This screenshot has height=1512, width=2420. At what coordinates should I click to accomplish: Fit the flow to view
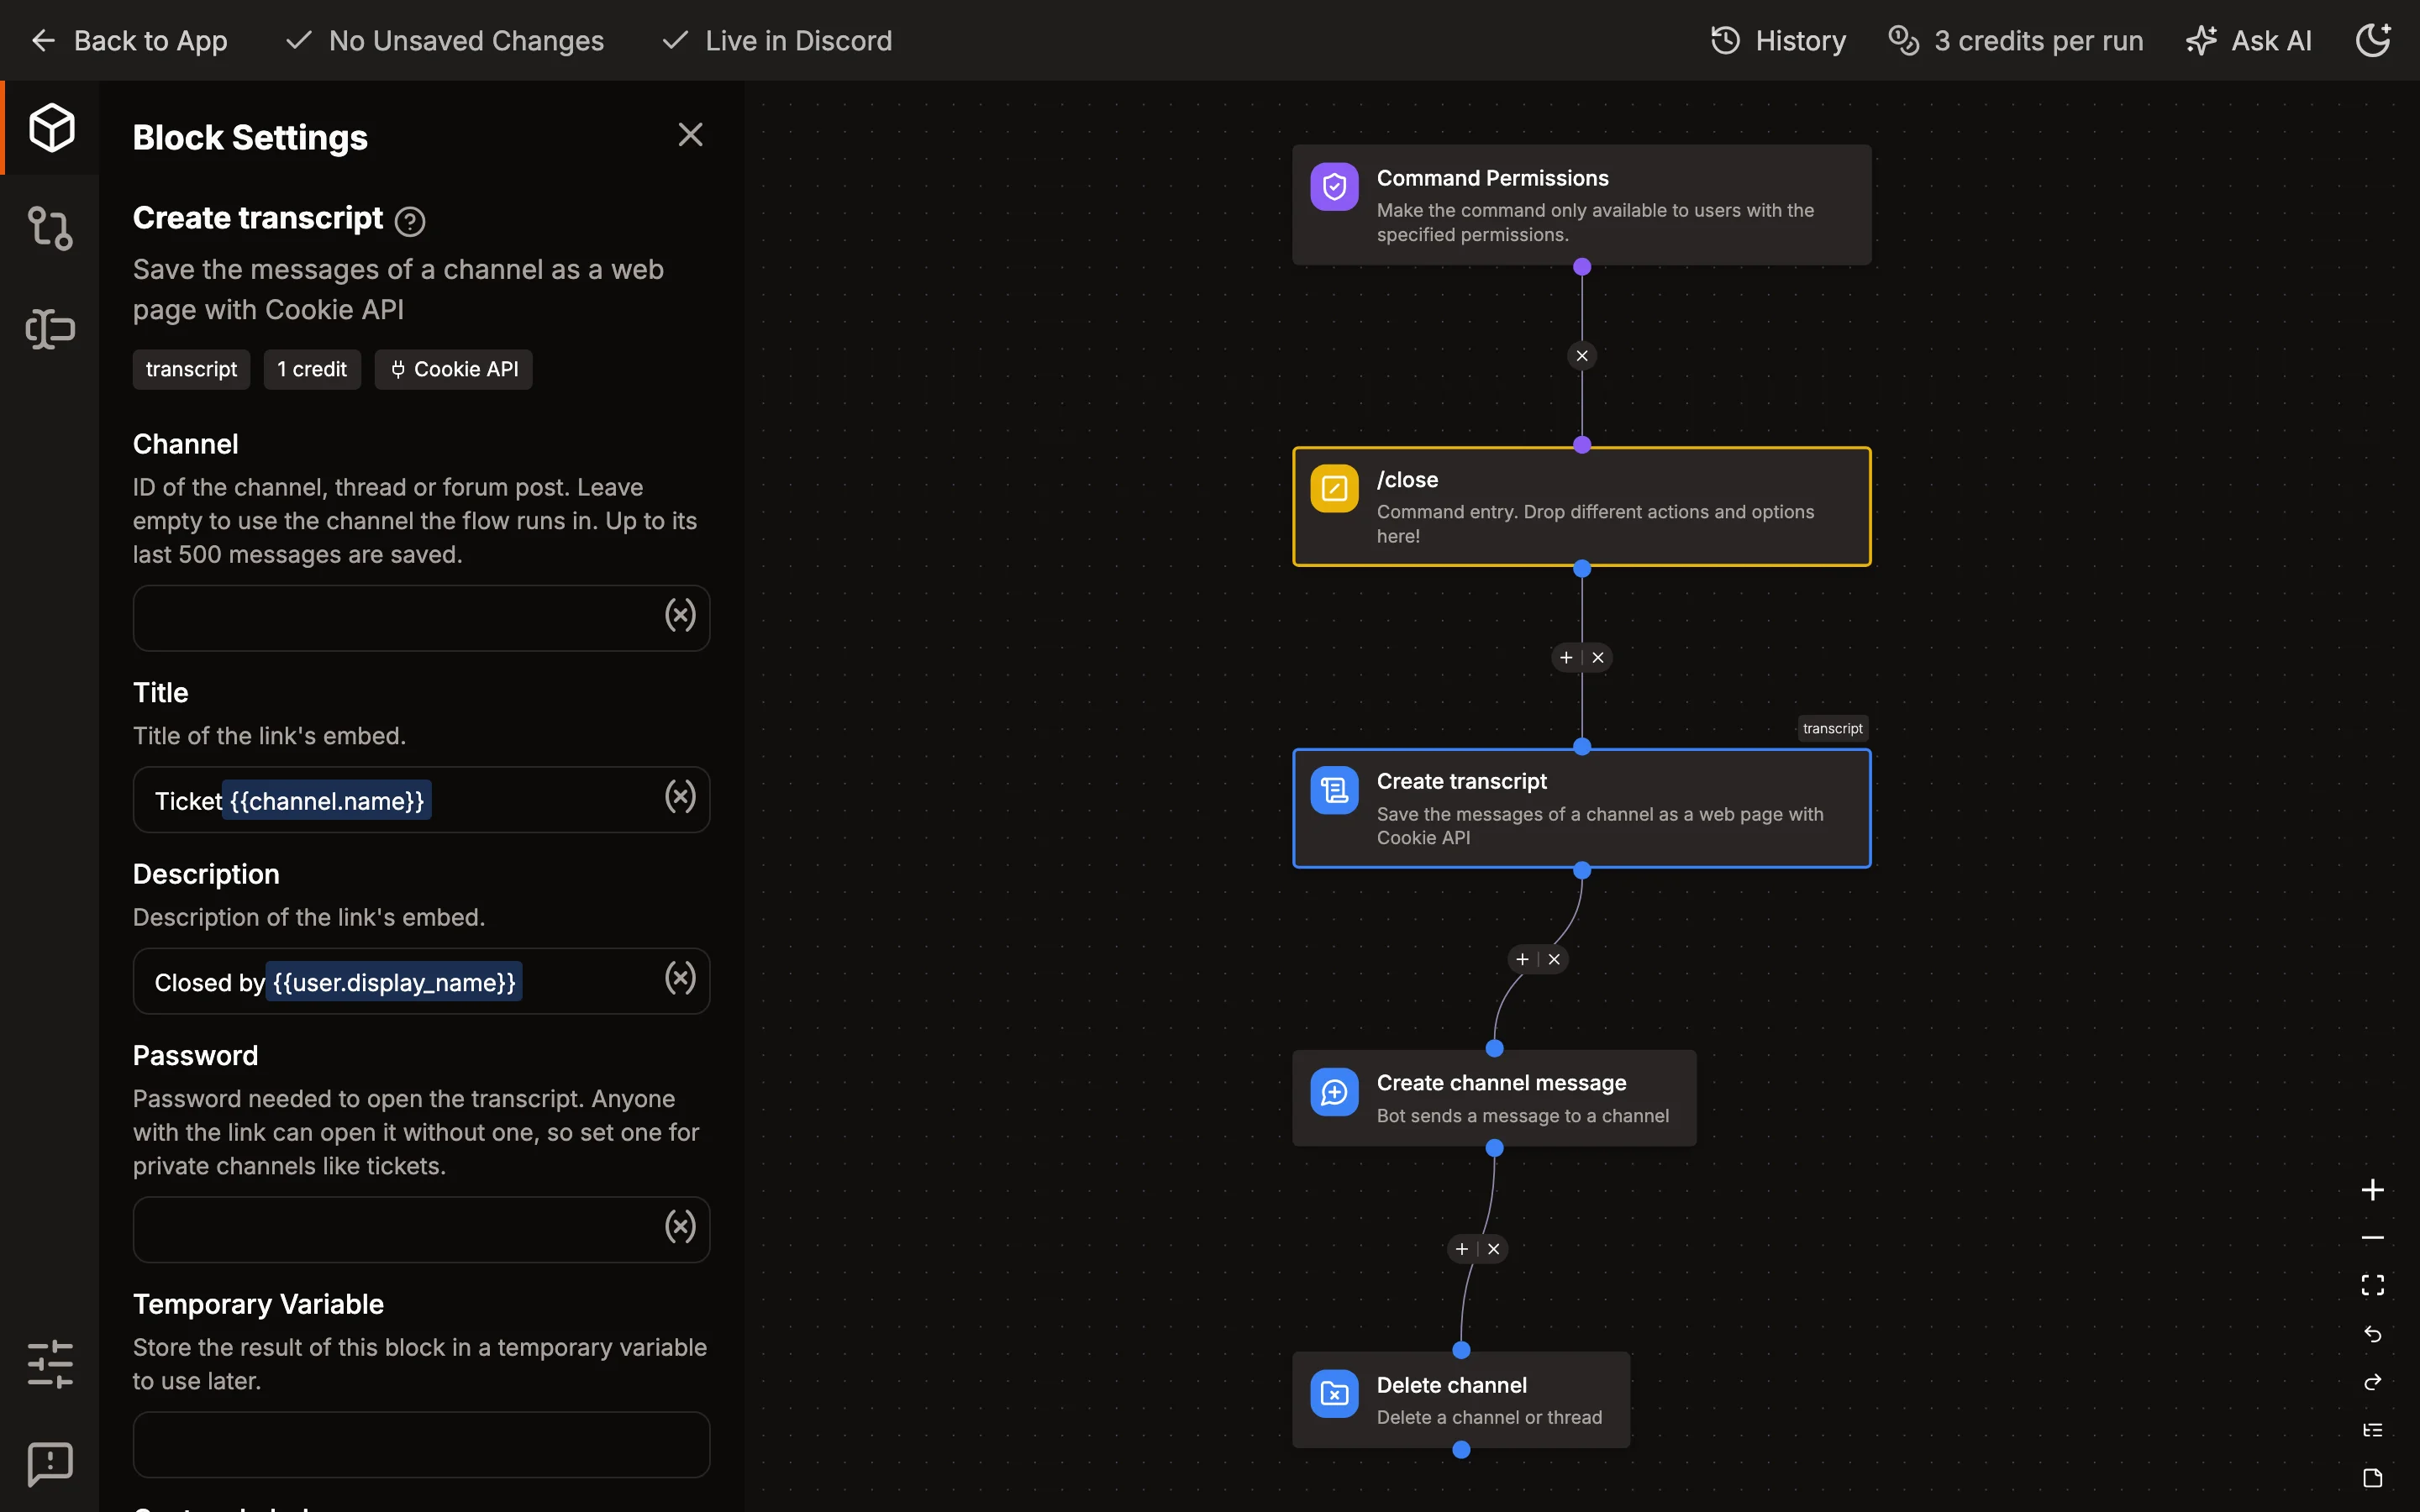[2372, 1285]
